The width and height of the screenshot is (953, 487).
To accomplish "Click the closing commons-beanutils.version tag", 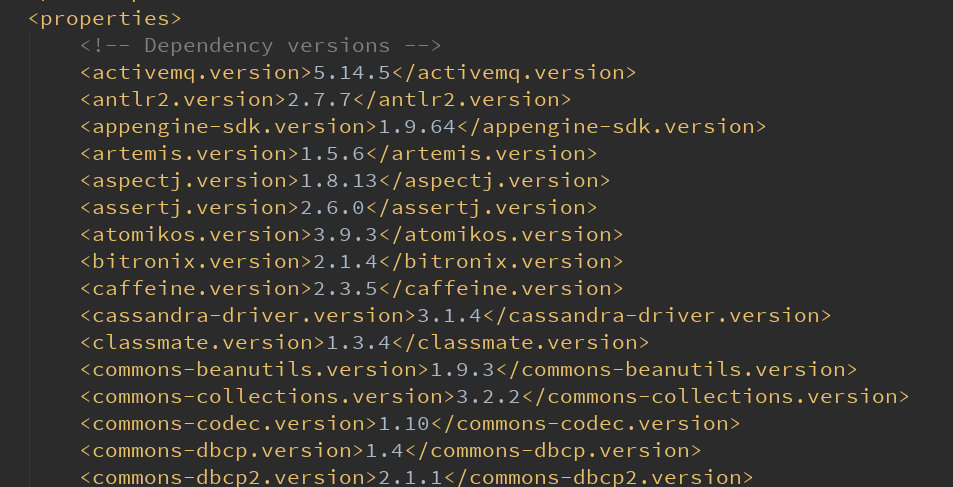I will click(x=676, y=369).
